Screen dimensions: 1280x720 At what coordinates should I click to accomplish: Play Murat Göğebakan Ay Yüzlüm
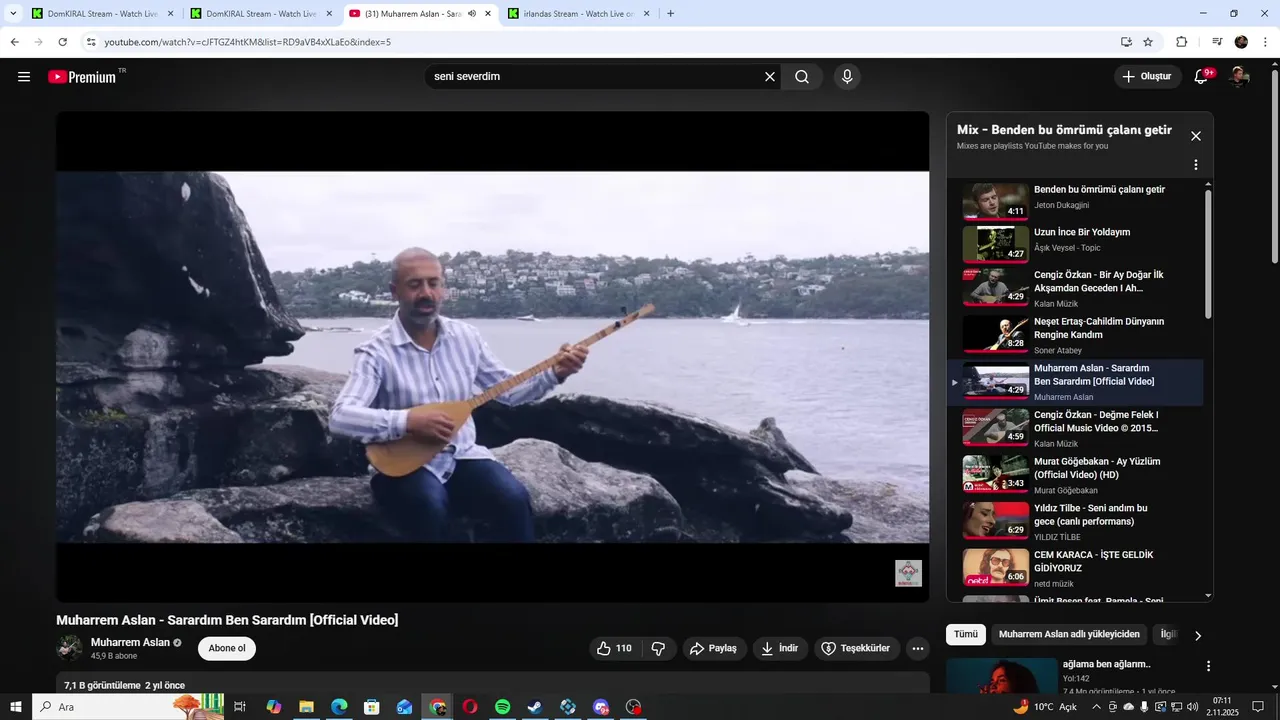pos(1075,475)
